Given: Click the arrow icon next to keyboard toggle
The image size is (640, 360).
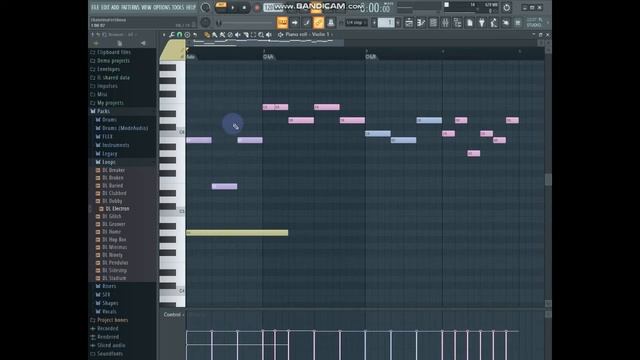Looking at the screenshot, I should [295, 22].
